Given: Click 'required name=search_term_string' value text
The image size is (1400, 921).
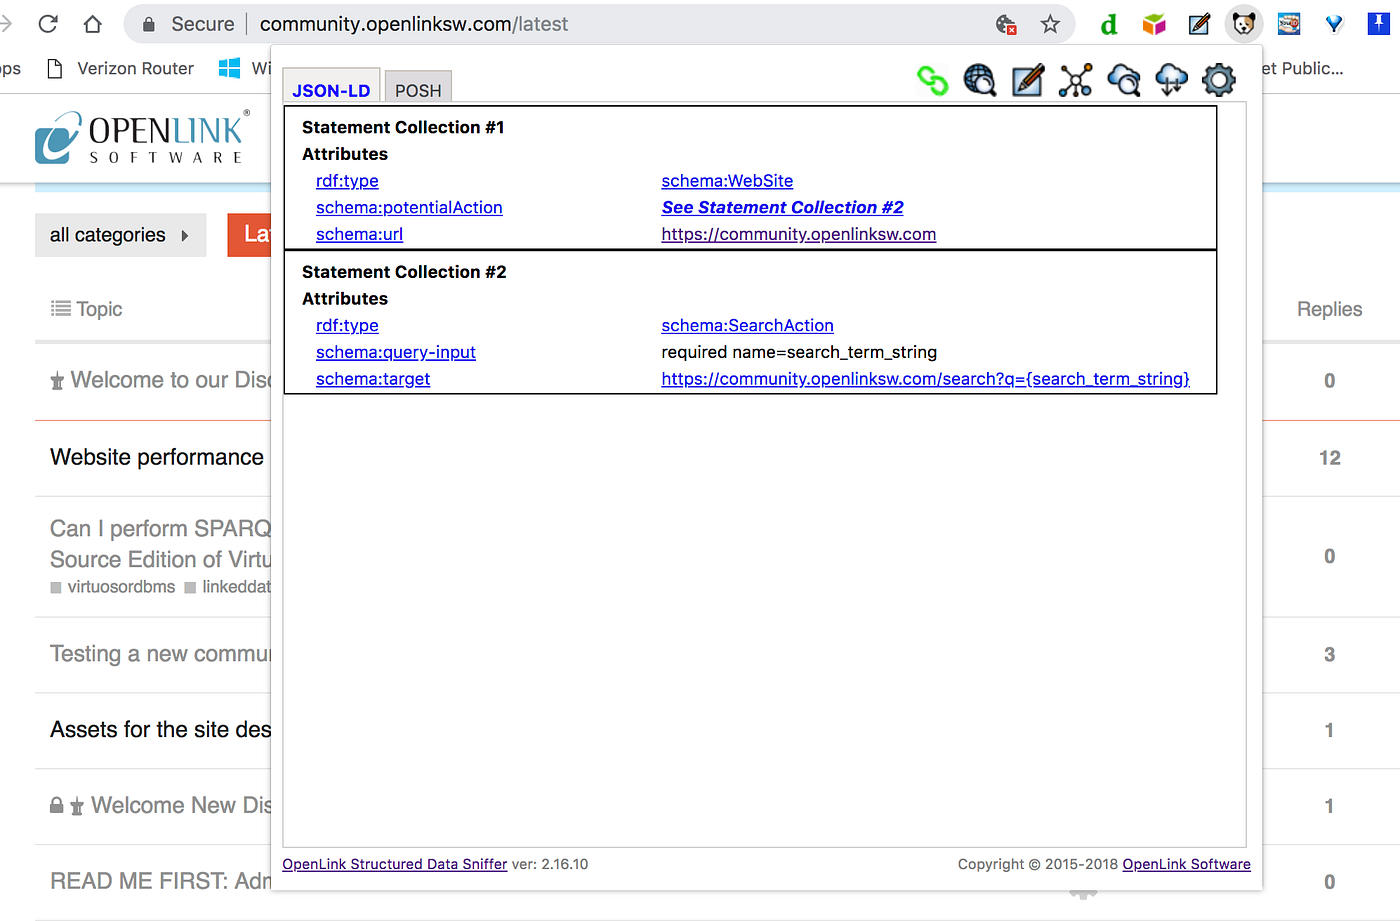Looking at the screenshot, I should [799, 352].
